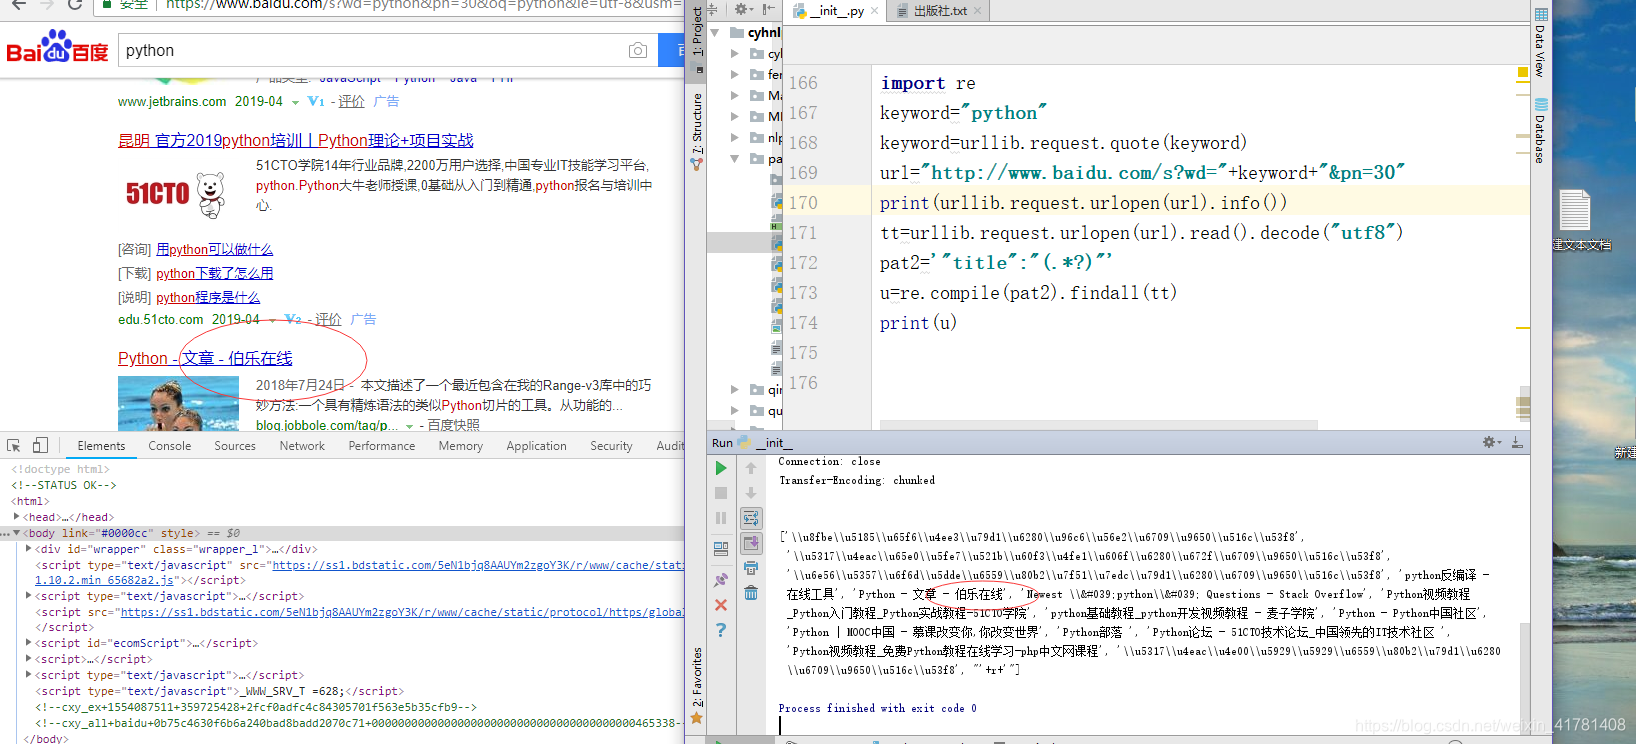Switch to the 出版社.txt editor tab

940,11
